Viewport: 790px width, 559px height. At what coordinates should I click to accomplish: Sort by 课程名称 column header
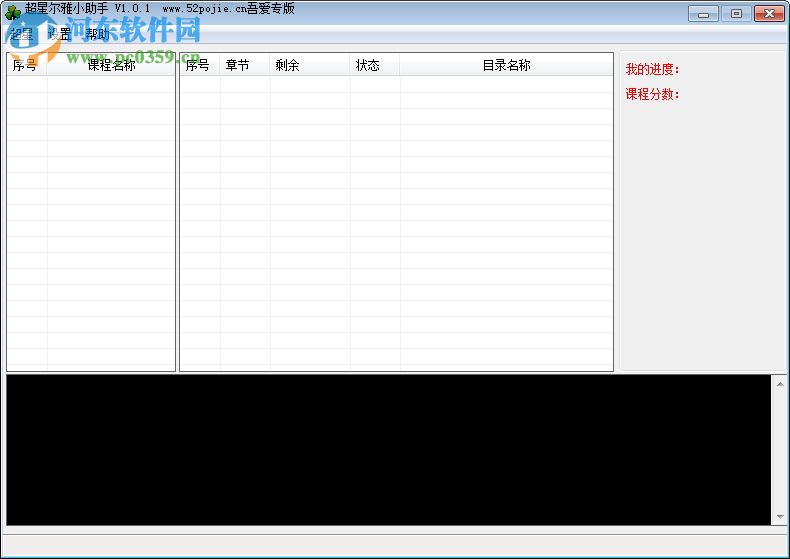pyautogui.click(x=111, y=65)
